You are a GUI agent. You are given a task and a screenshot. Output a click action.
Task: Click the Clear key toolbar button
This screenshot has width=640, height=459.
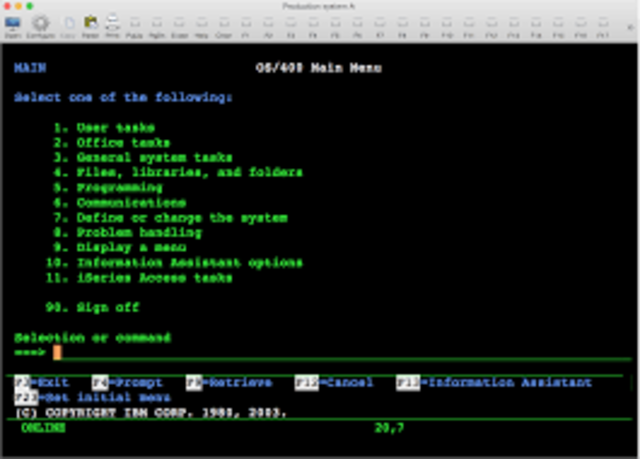coord(224,27)
